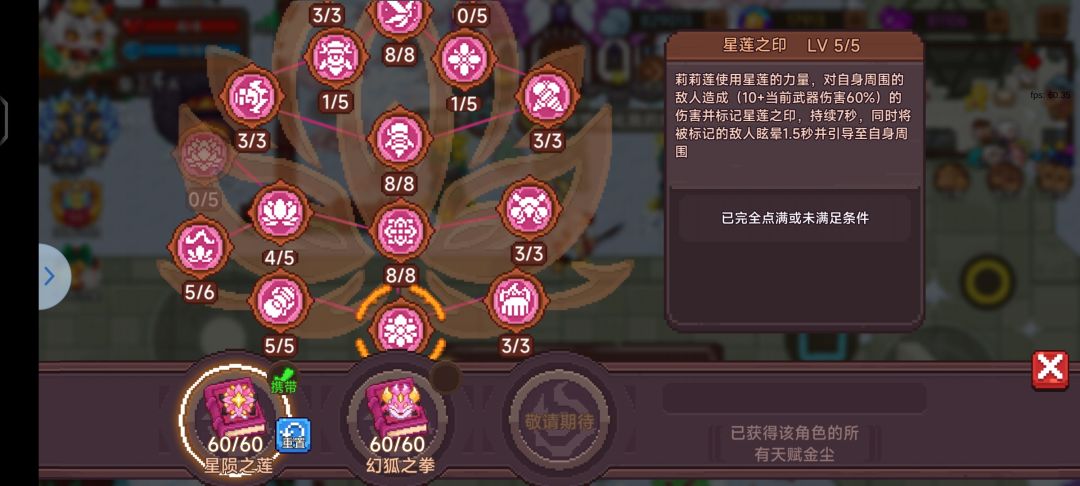The height and width of the screenshot is (486, 1080).
Task: Select the skill node labeled 5/6
Action: pyautogui.click(x=200, y=246)
